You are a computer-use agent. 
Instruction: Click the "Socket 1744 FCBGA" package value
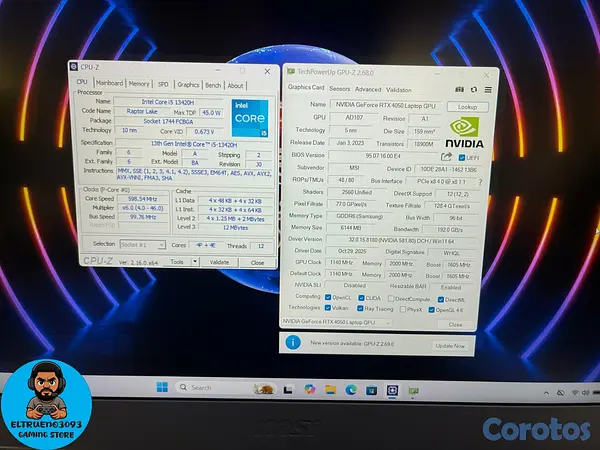(168, 121)
